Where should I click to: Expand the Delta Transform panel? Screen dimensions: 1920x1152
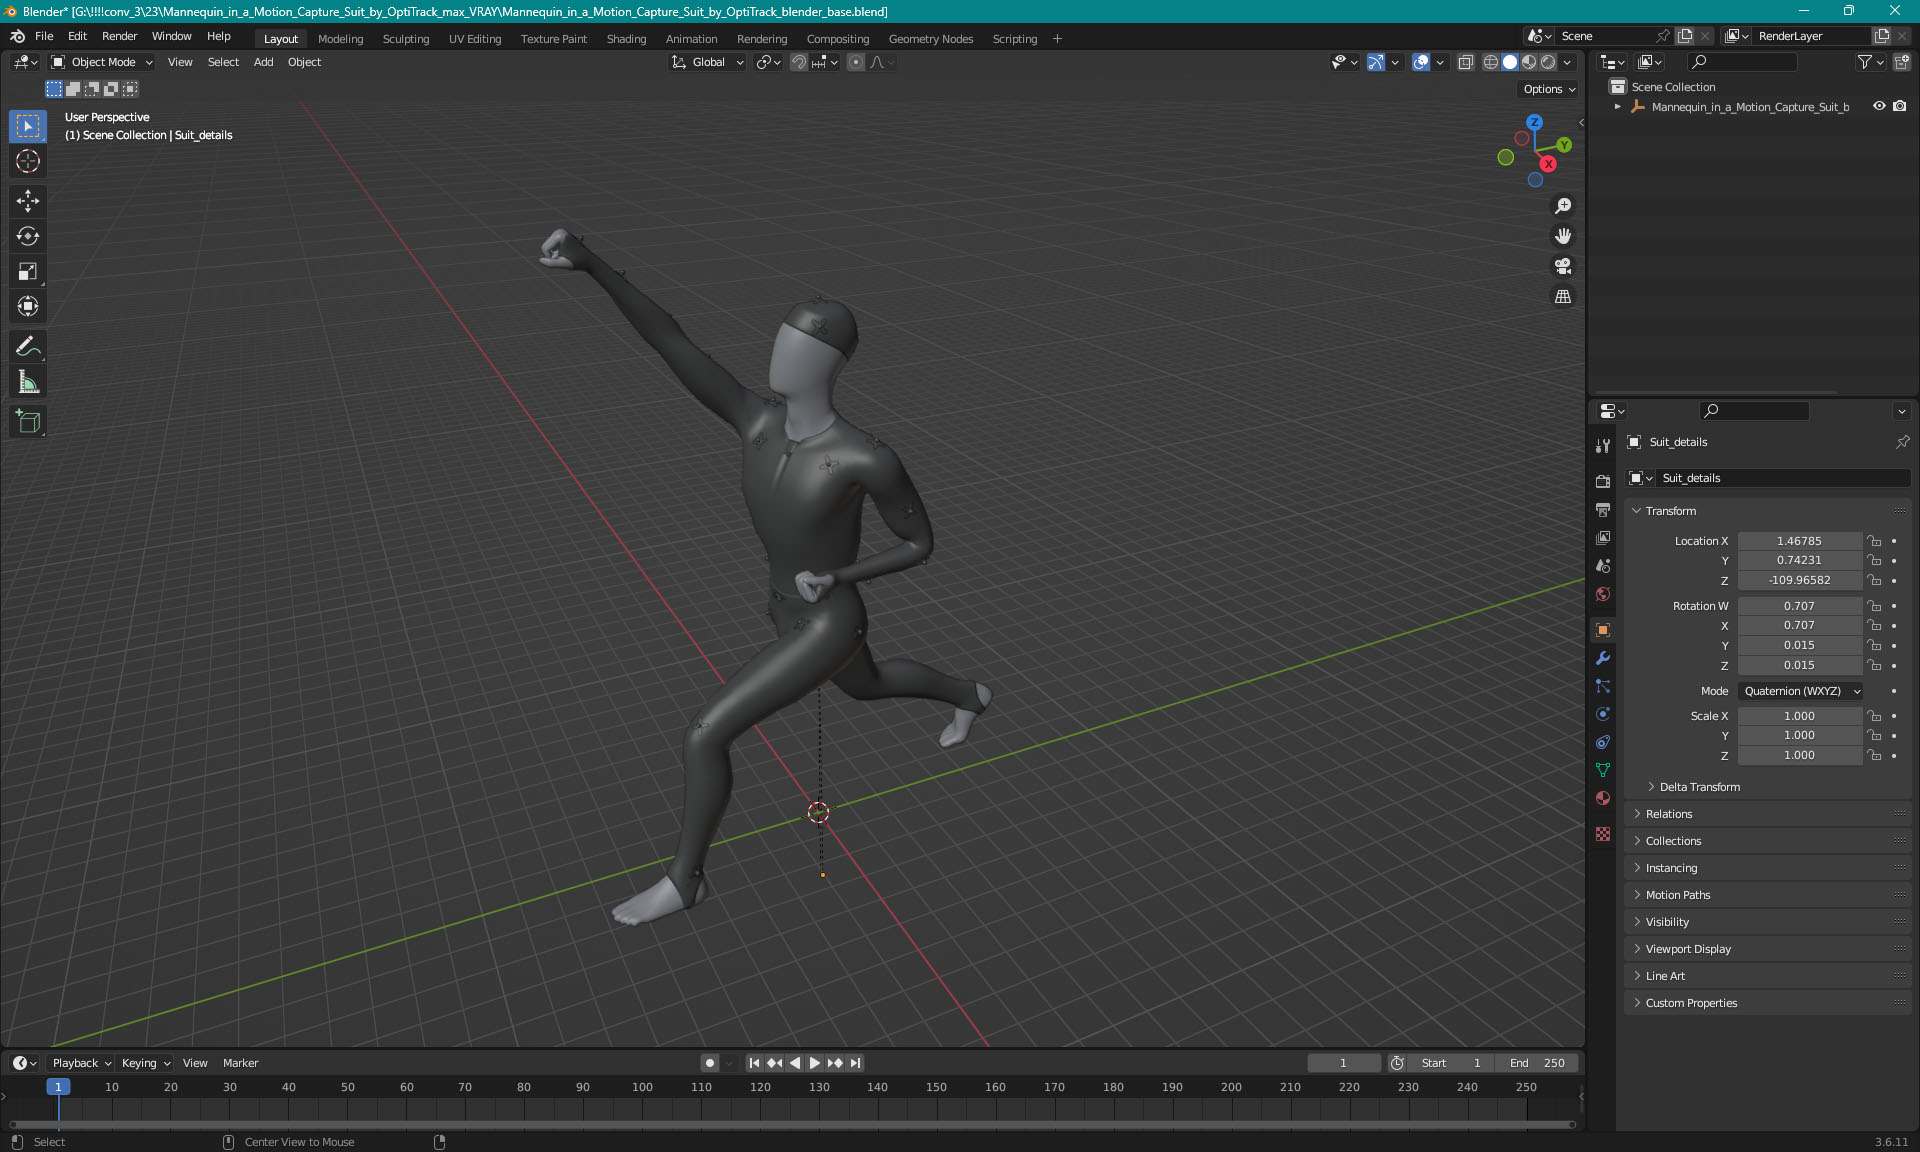point(1699,787)
